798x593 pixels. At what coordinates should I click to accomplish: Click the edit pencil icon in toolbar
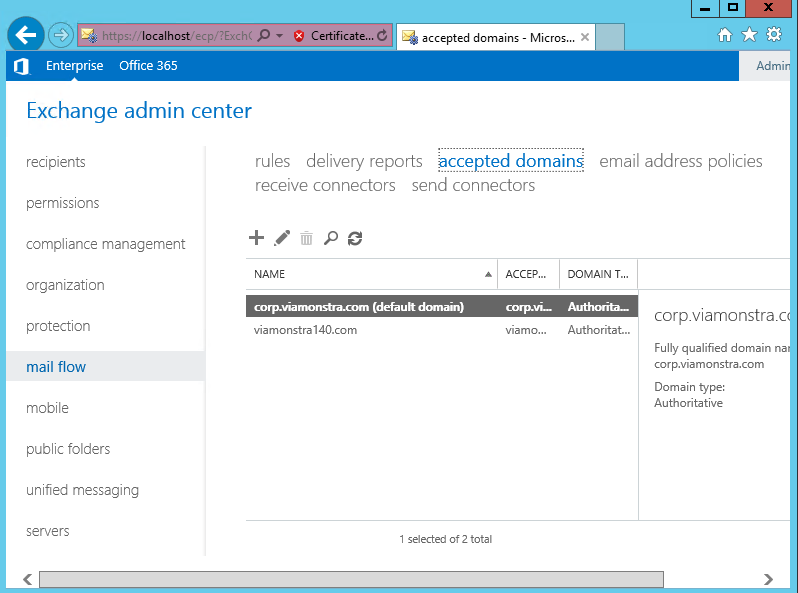(x=282, y=238)
